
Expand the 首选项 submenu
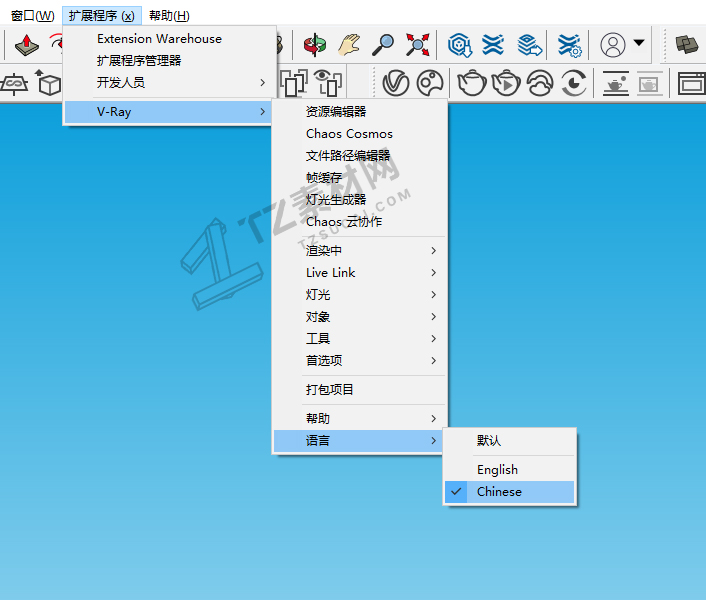click(359, 361)
